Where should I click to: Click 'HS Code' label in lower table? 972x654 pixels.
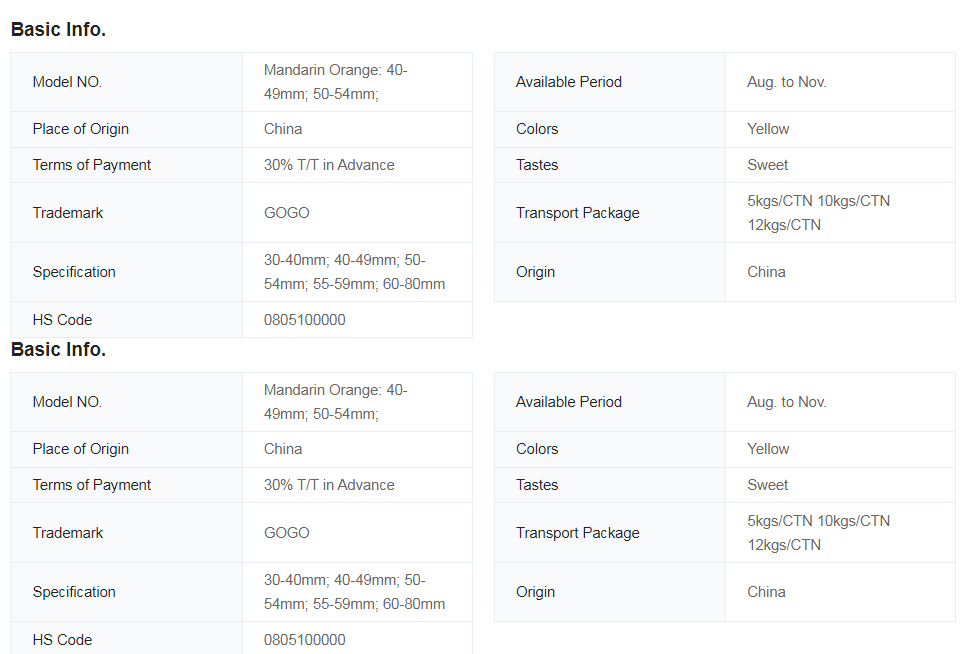click(x=62, y=640)
